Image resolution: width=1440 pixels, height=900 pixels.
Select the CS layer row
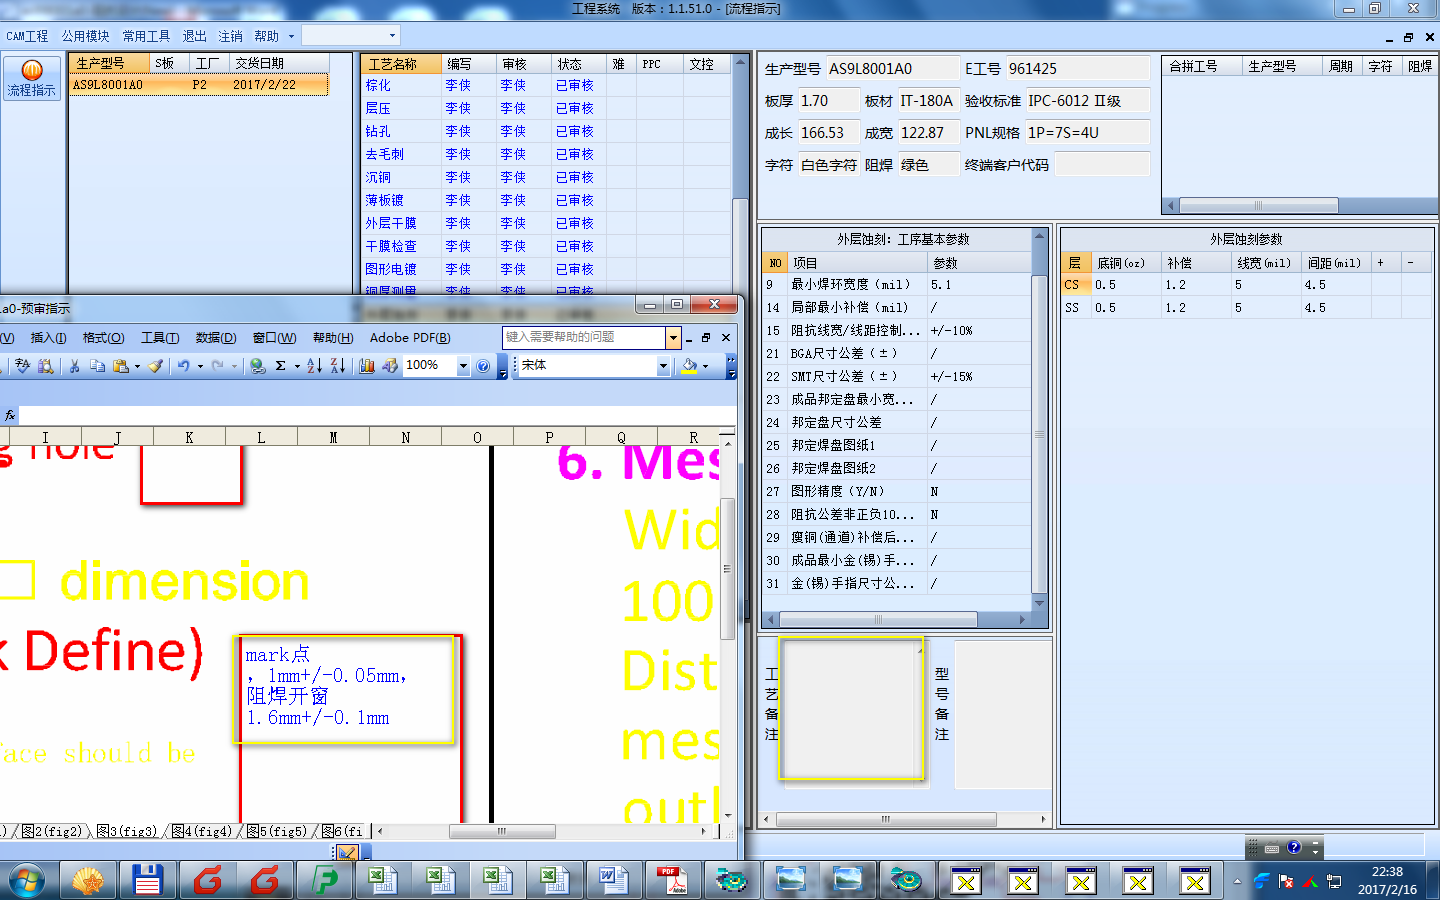[x=1246, y=285]
